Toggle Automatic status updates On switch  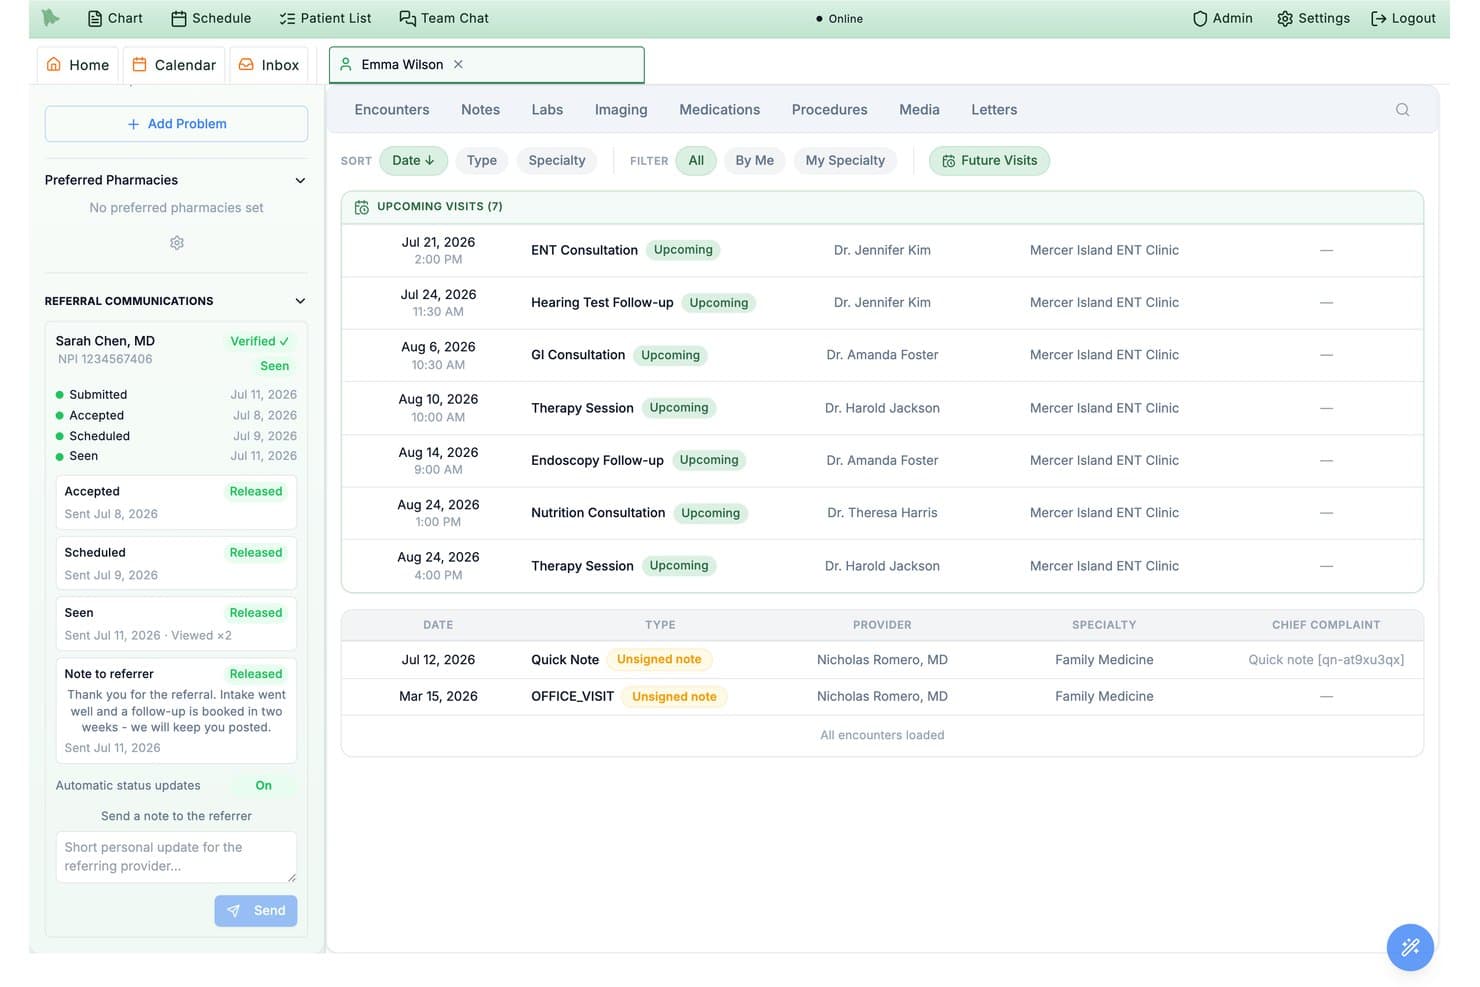click(x=263, y=786)
